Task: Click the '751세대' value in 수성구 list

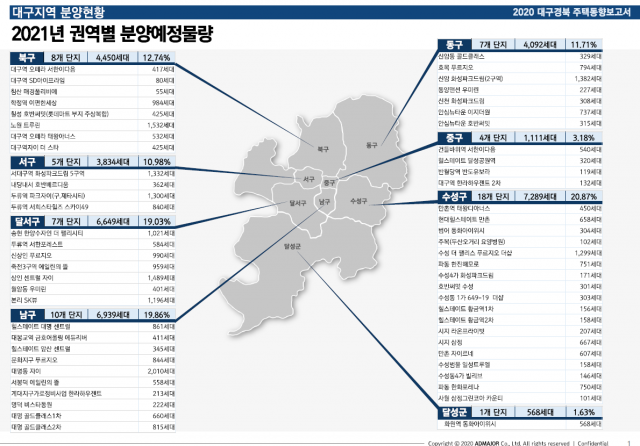Action: (x=590, y=264)
